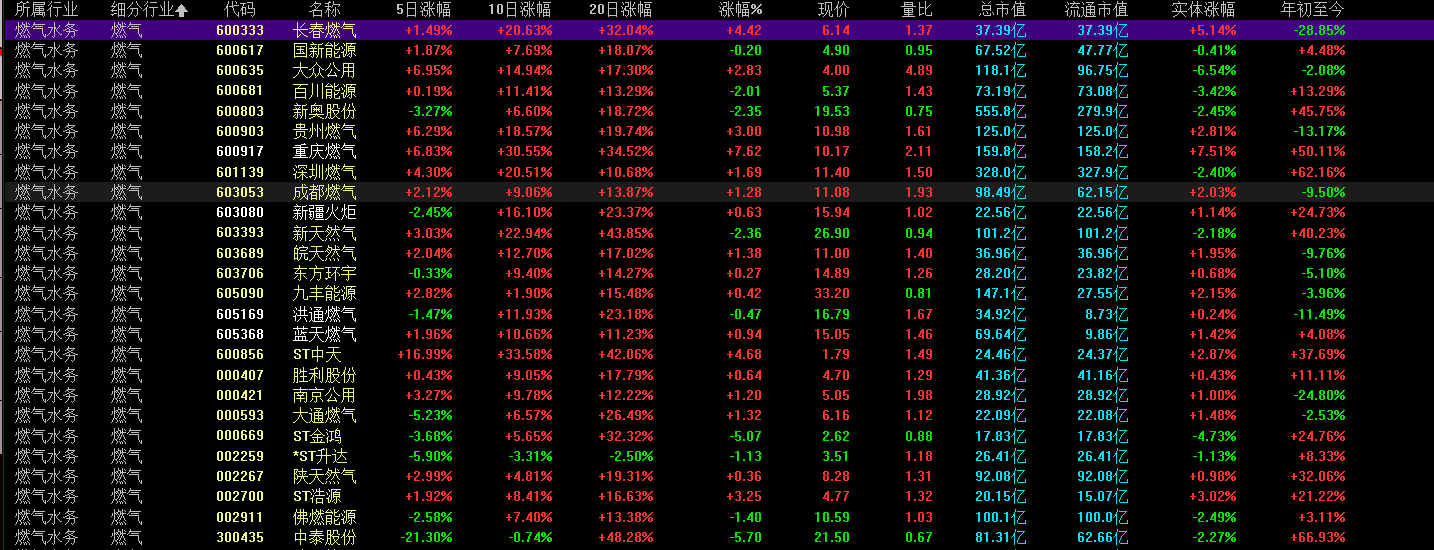Viewport: 1434px width, 550px height.
Task: Click 20日涨幅 value +43.85%
Action: click(x=626, y=233)
